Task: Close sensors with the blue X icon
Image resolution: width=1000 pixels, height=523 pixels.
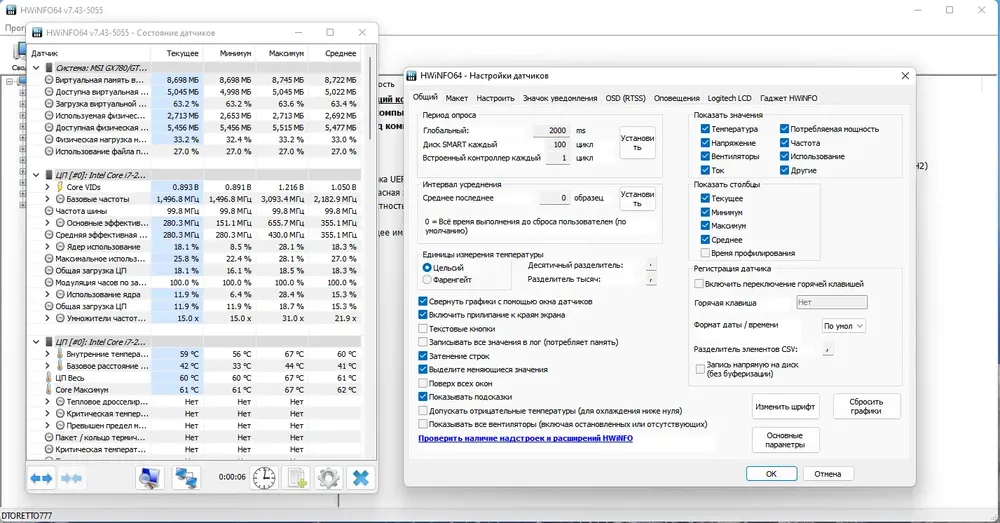Action: 360,478
